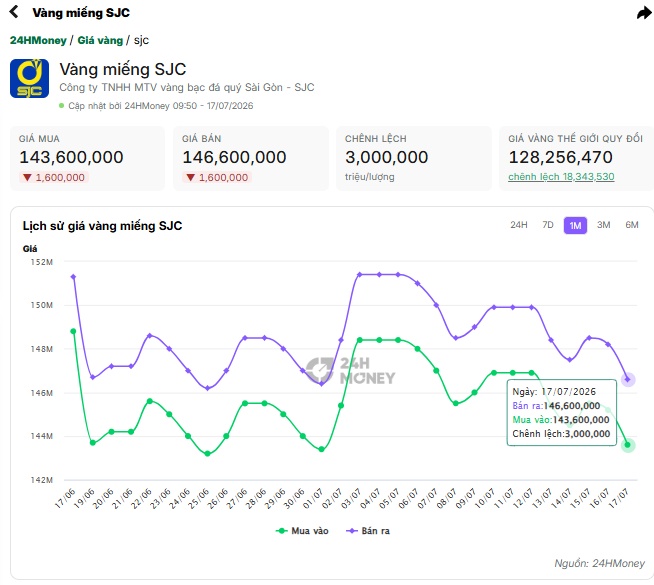Image resolution: width=654 pixels, height=585 pixels.
Task: Open the Giá vàng breadcrumb link
Action: [100, 40]
